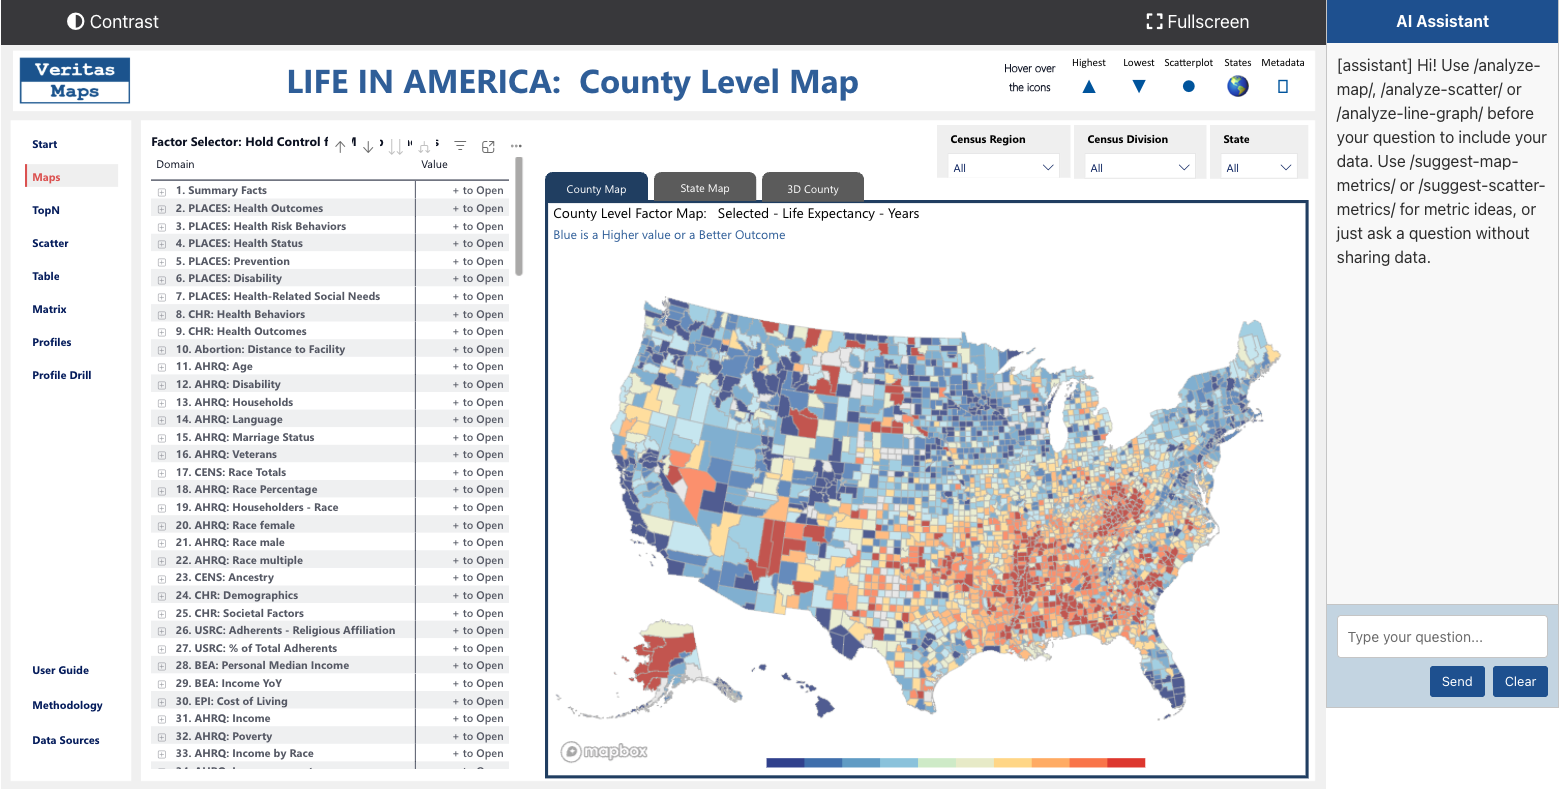Send the AI Assistant question
The height and width of the screenshot is (789, 1559).
1457,681
